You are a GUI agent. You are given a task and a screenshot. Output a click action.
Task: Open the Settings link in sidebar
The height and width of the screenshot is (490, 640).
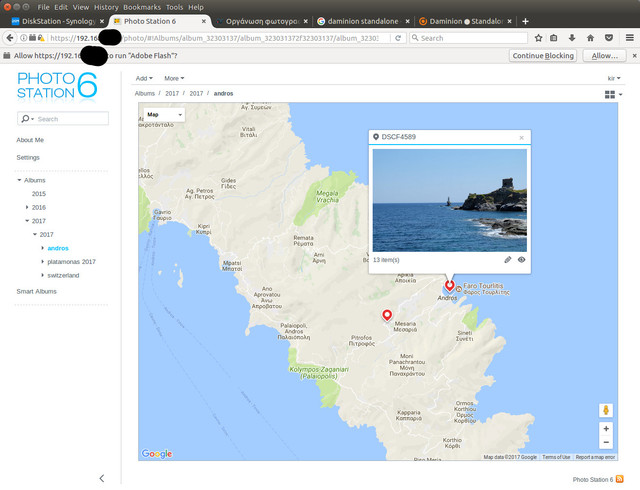[28, 157]
